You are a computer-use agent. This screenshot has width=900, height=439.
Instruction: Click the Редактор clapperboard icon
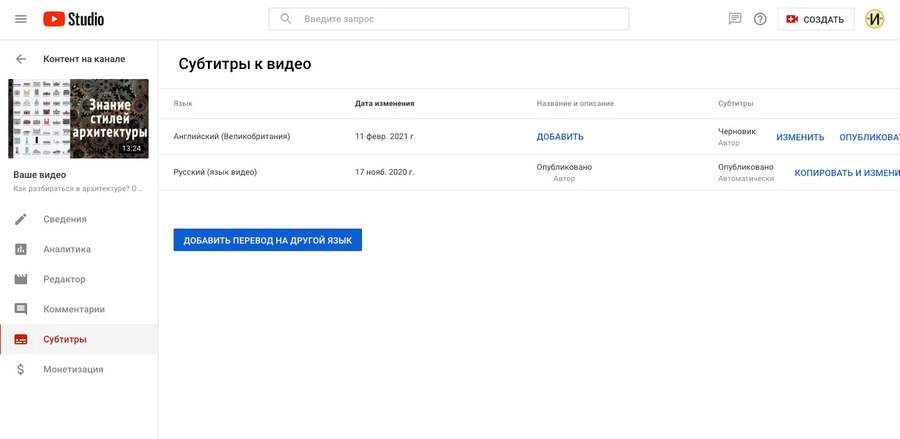click(21, 279)
